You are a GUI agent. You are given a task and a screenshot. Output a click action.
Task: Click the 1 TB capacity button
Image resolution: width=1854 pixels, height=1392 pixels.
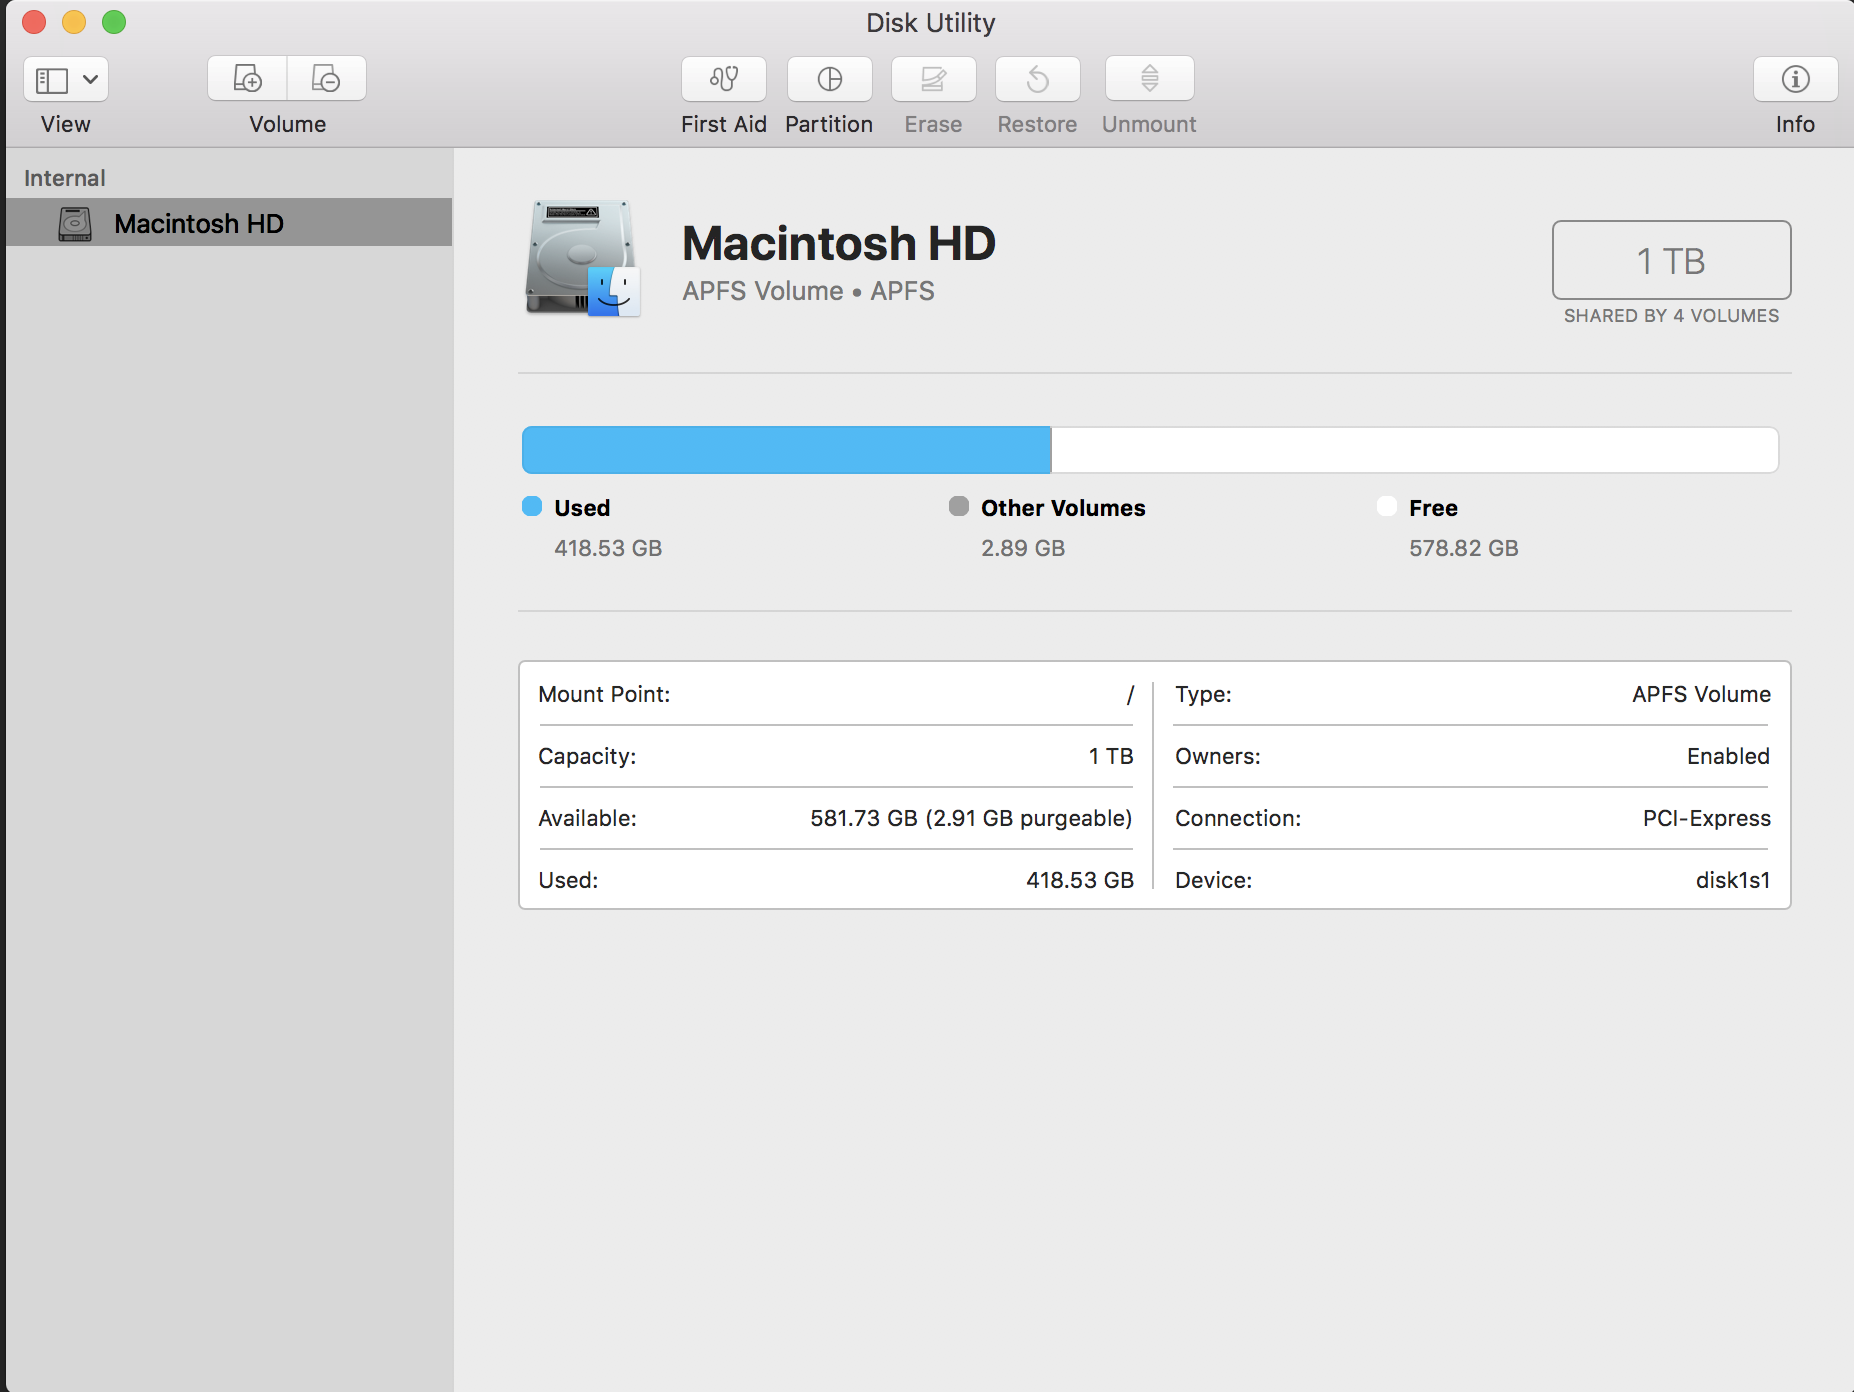[x=1670, y=260]
